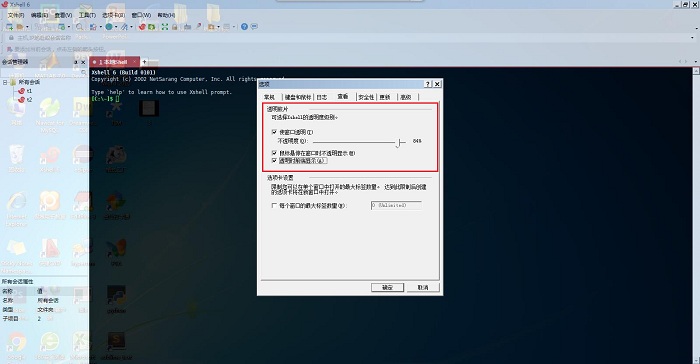Viewport: 700px width, 364px height.
Task: Click the 取消 button in the options dialog
Action: 423,288
